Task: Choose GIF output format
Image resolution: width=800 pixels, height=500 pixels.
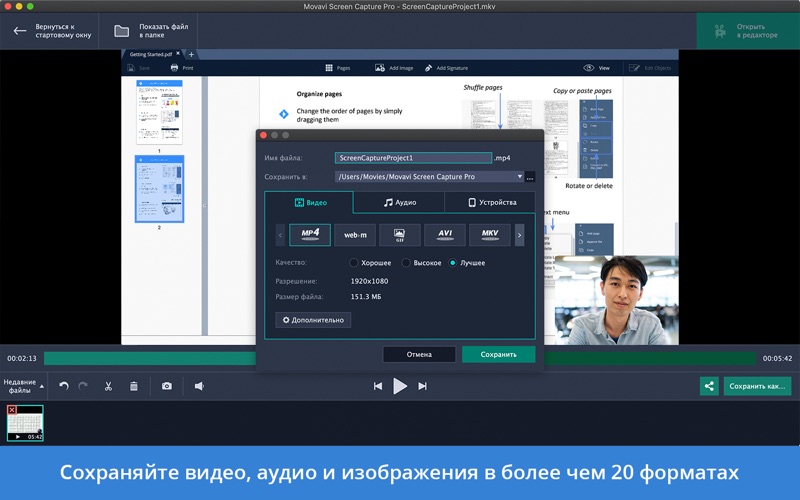Action: (400, 235)
